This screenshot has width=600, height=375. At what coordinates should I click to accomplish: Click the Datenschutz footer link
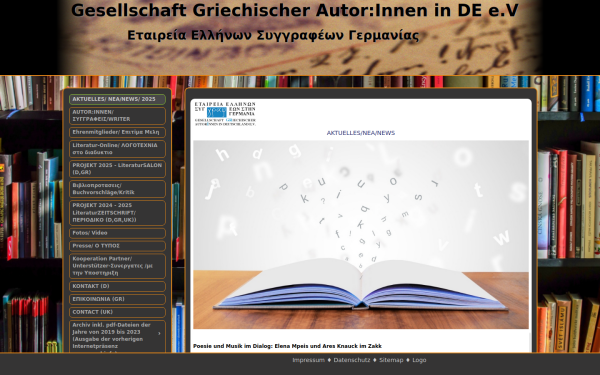tap(352, 360)
